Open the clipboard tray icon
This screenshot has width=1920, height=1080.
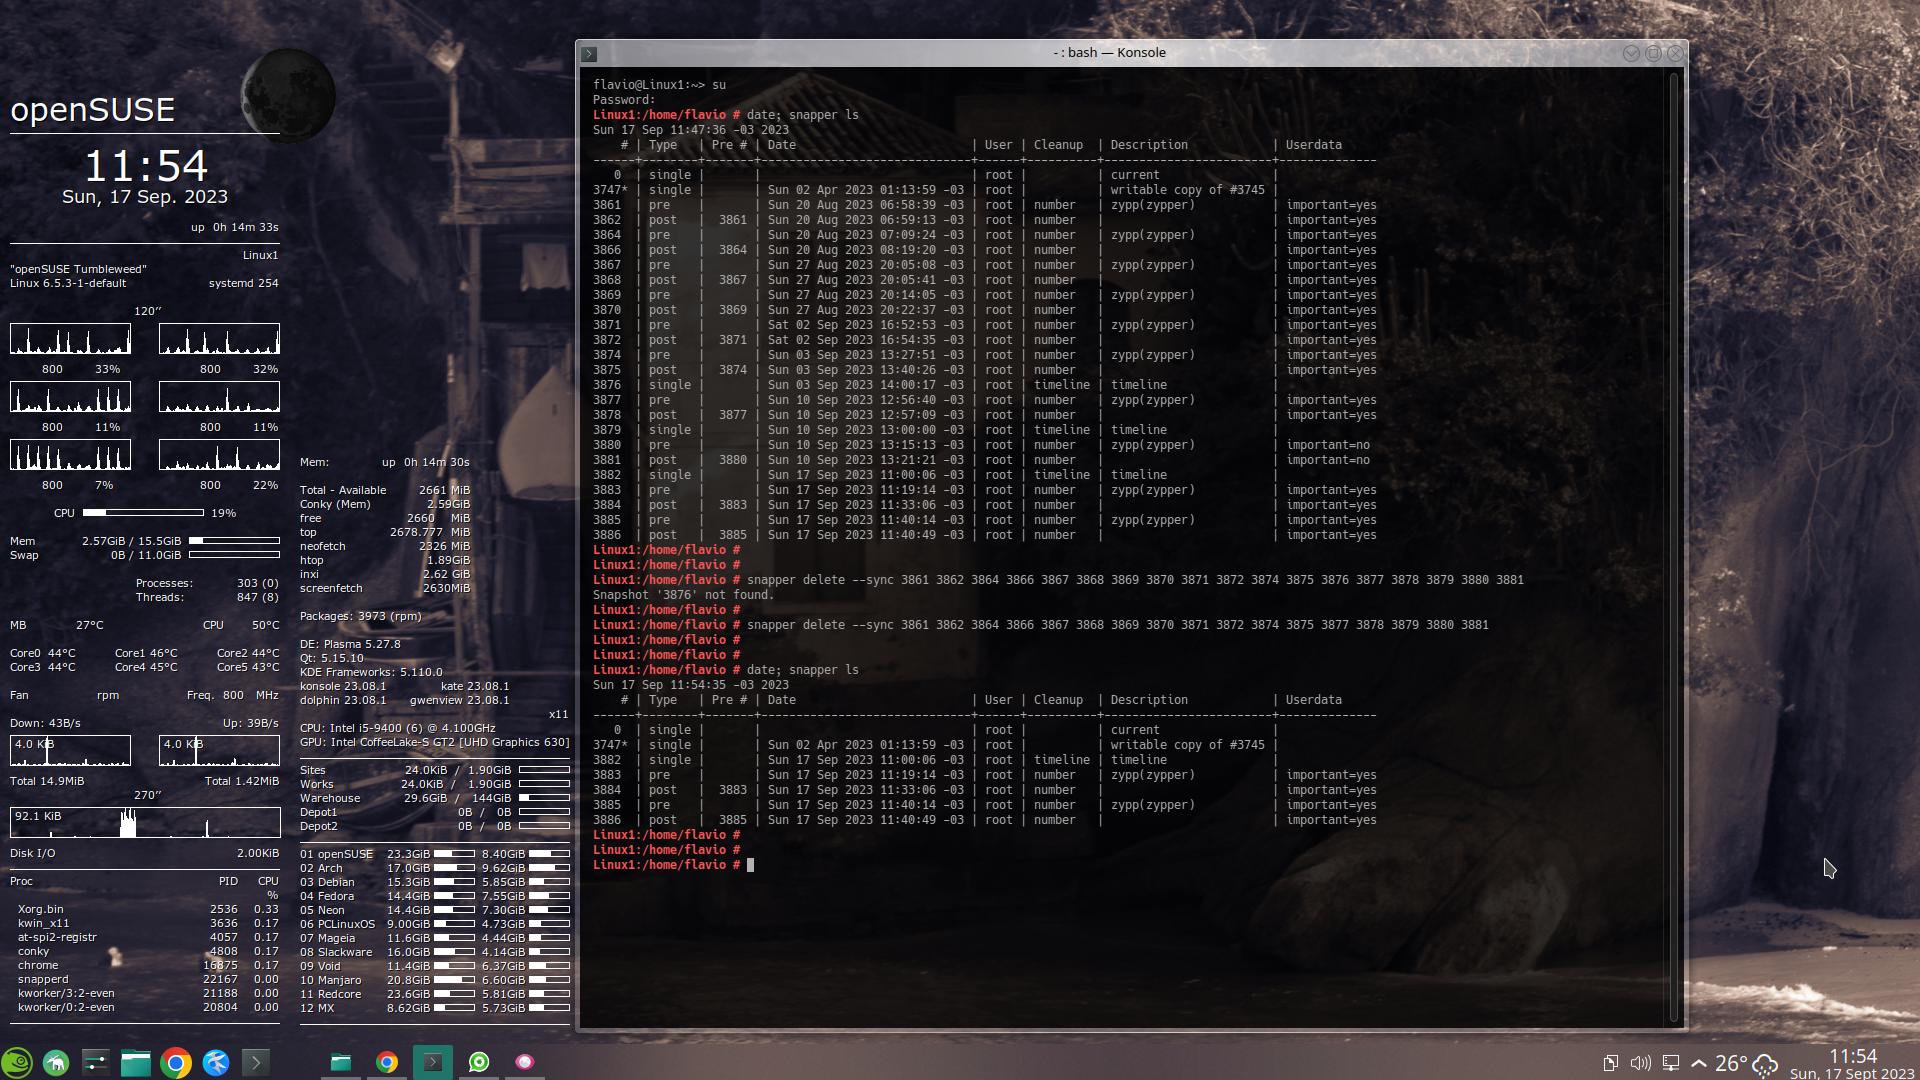point(1611,1063)
